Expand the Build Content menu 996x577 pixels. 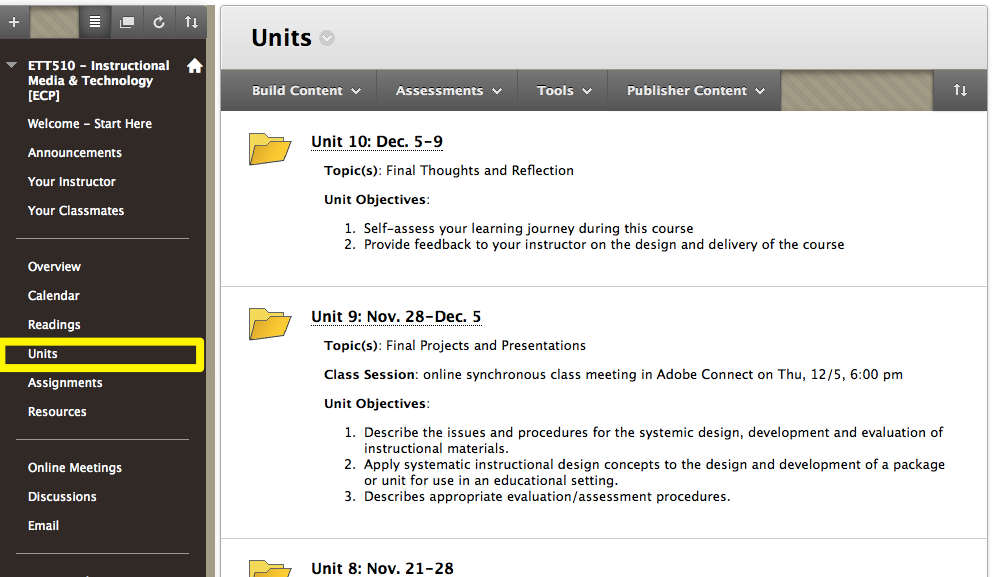pyautogui.click(x=306, y=90)
